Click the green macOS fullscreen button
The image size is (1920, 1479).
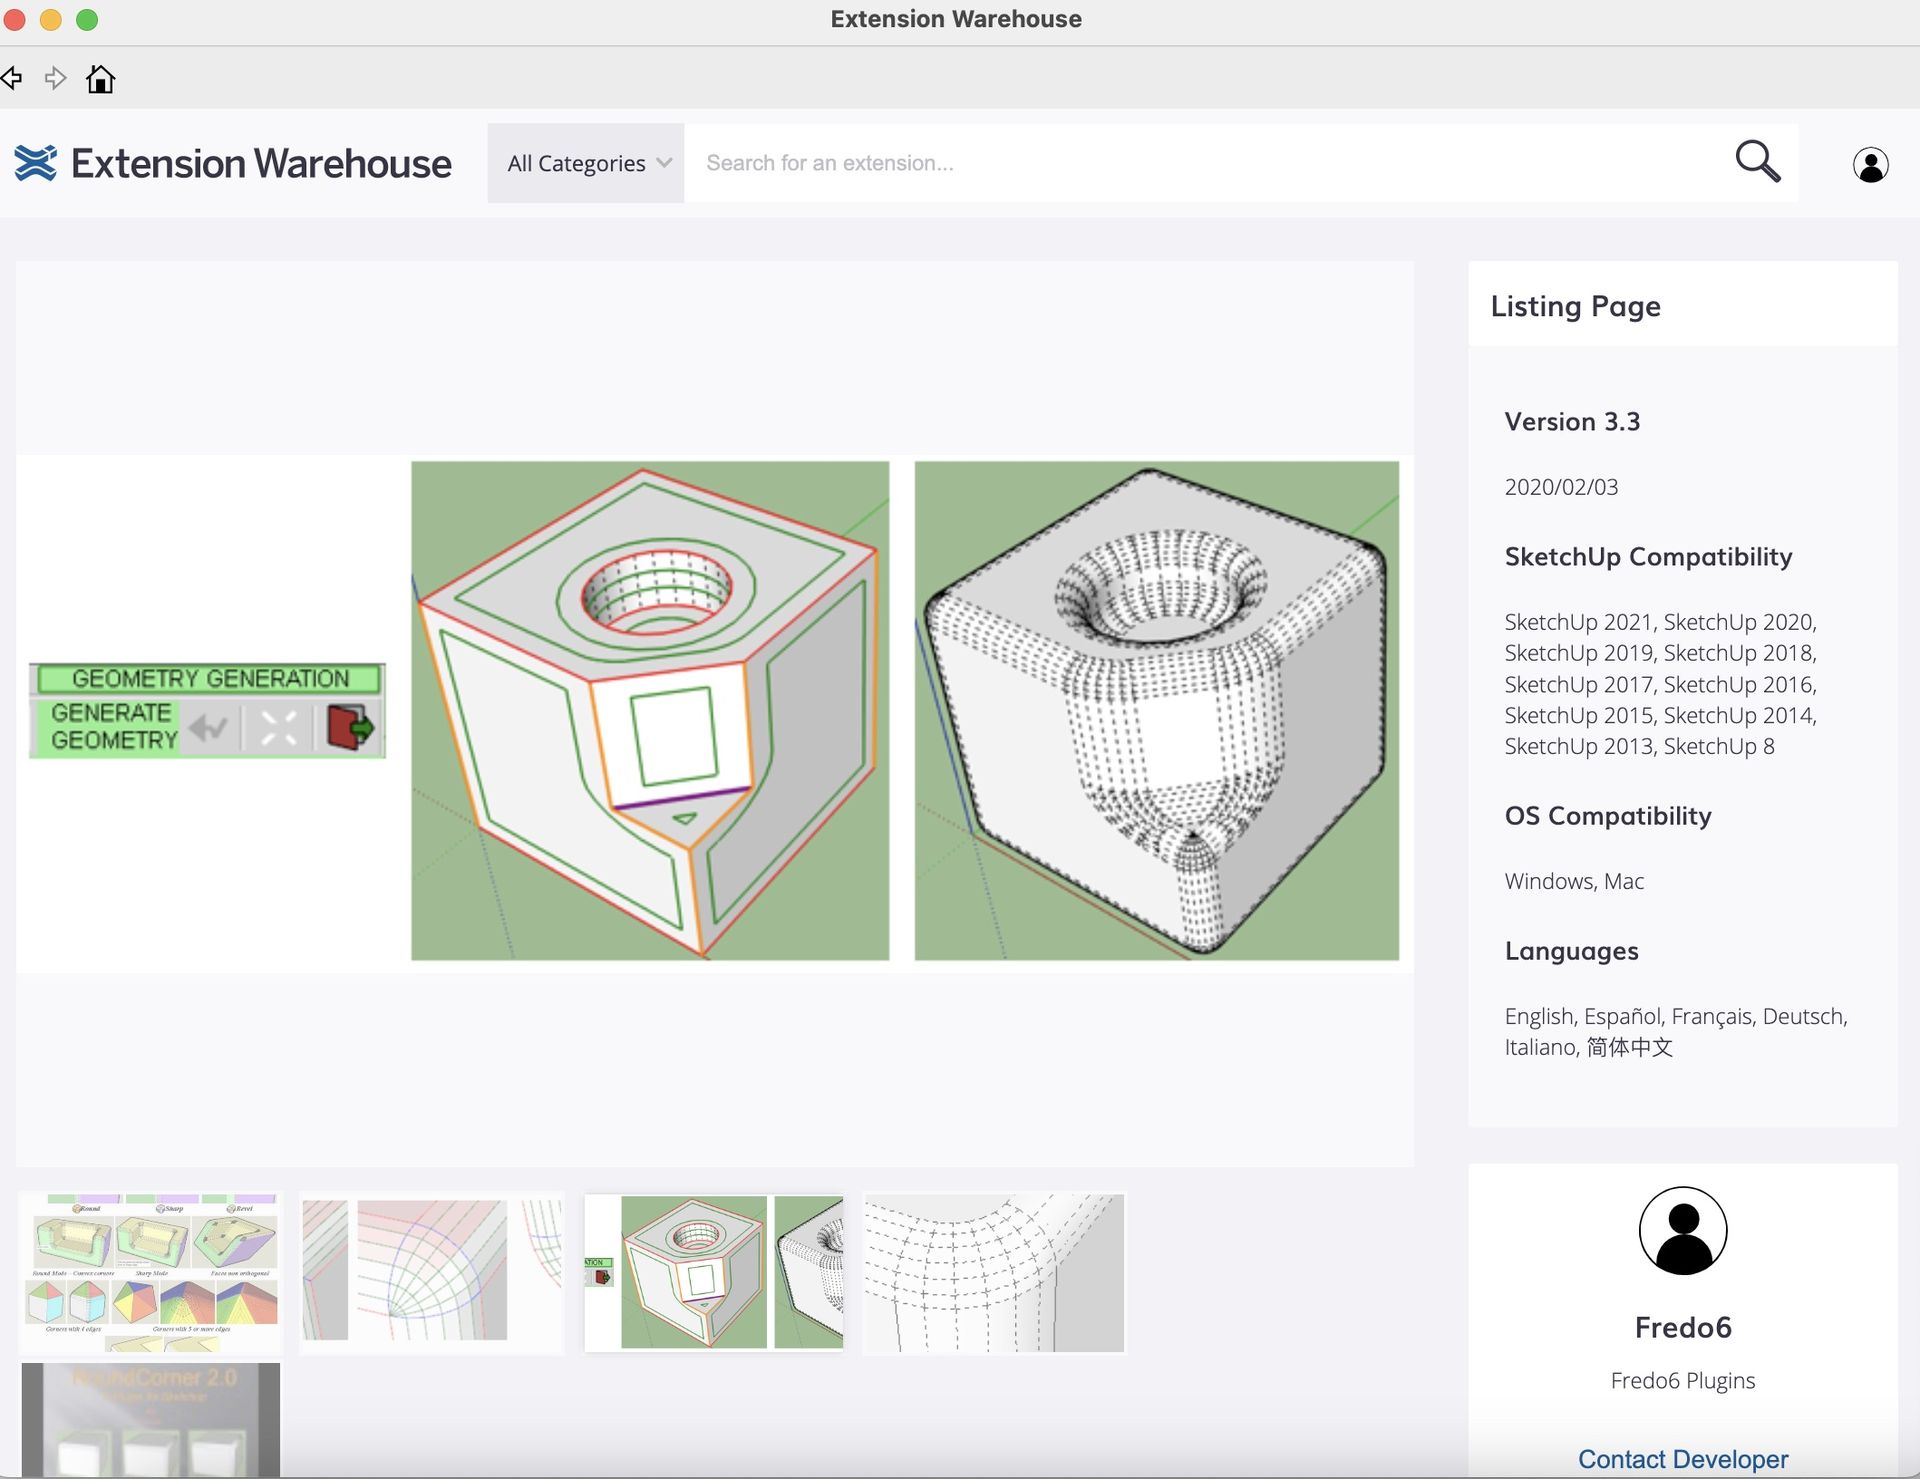pyautogui.click(x=87, y=20)
